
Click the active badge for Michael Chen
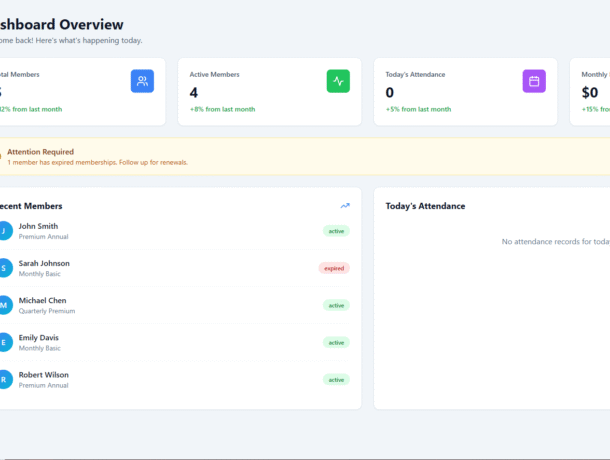336,305
